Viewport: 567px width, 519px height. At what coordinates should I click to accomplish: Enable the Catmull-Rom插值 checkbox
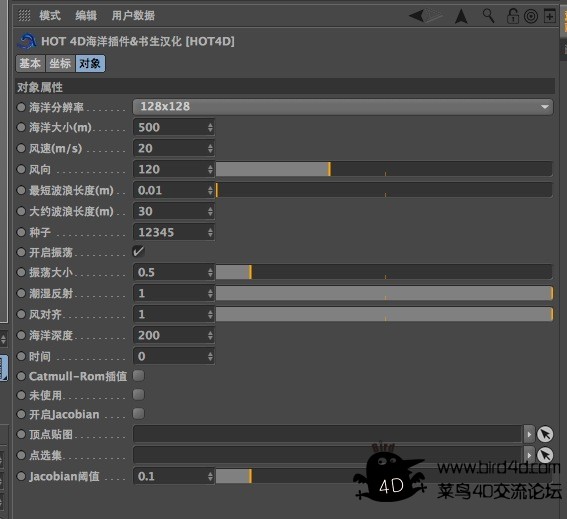(138, 376)
